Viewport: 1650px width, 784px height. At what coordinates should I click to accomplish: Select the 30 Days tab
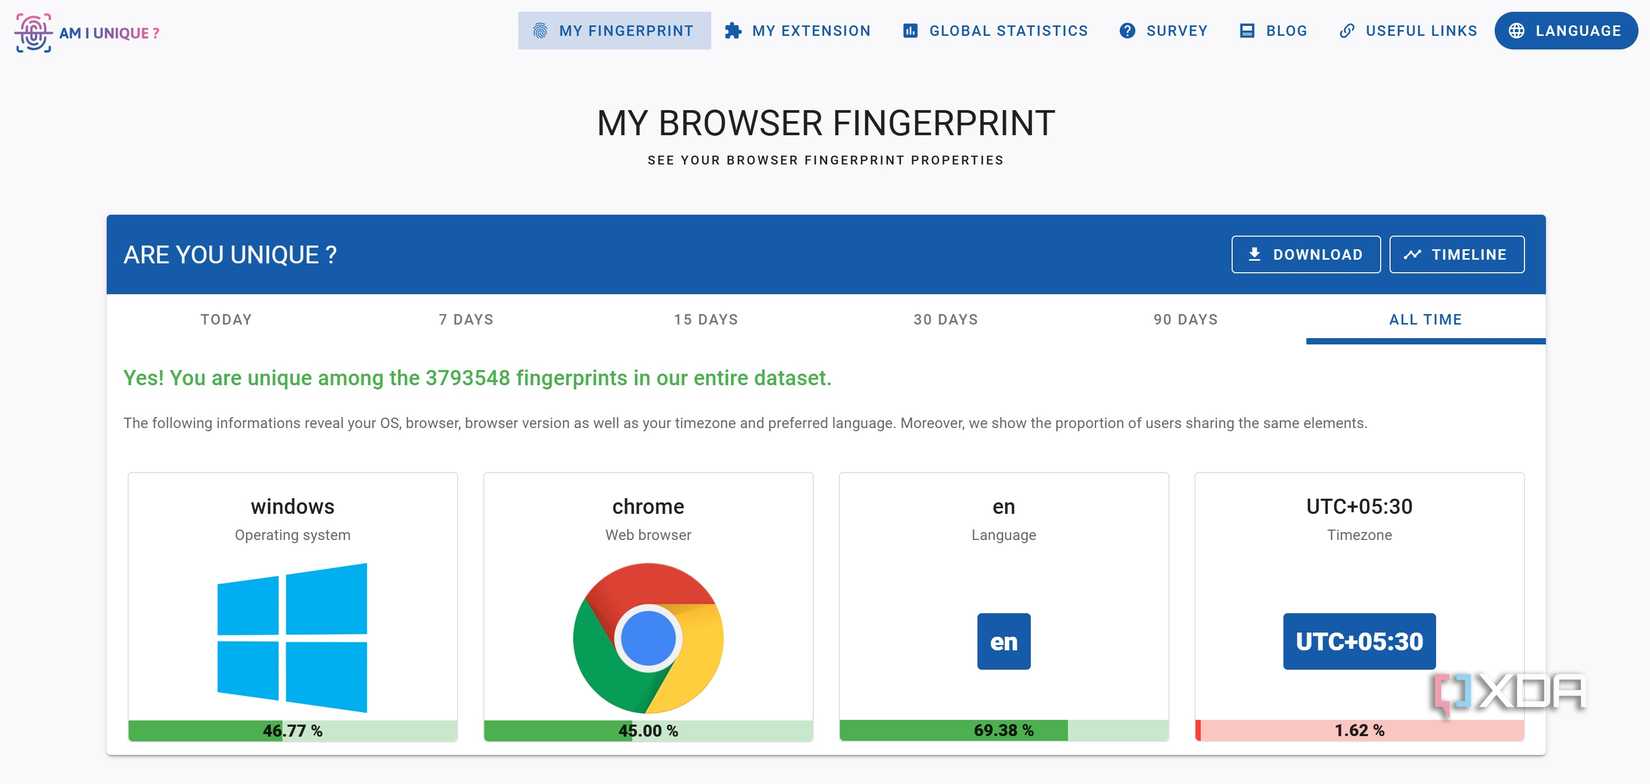(x=946, y=319)
